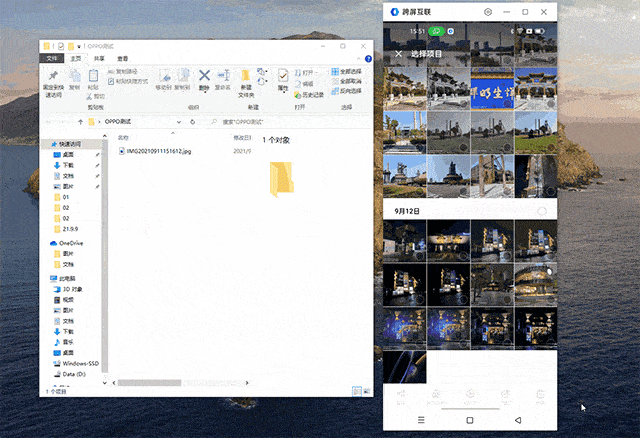Click Select all in the ribbon
The image size is (640, 438).
coord(347,72)
